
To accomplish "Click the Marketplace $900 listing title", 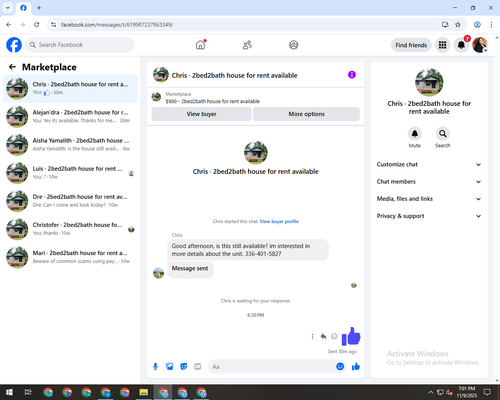I will pyautogui.click(x=213, y=101).
